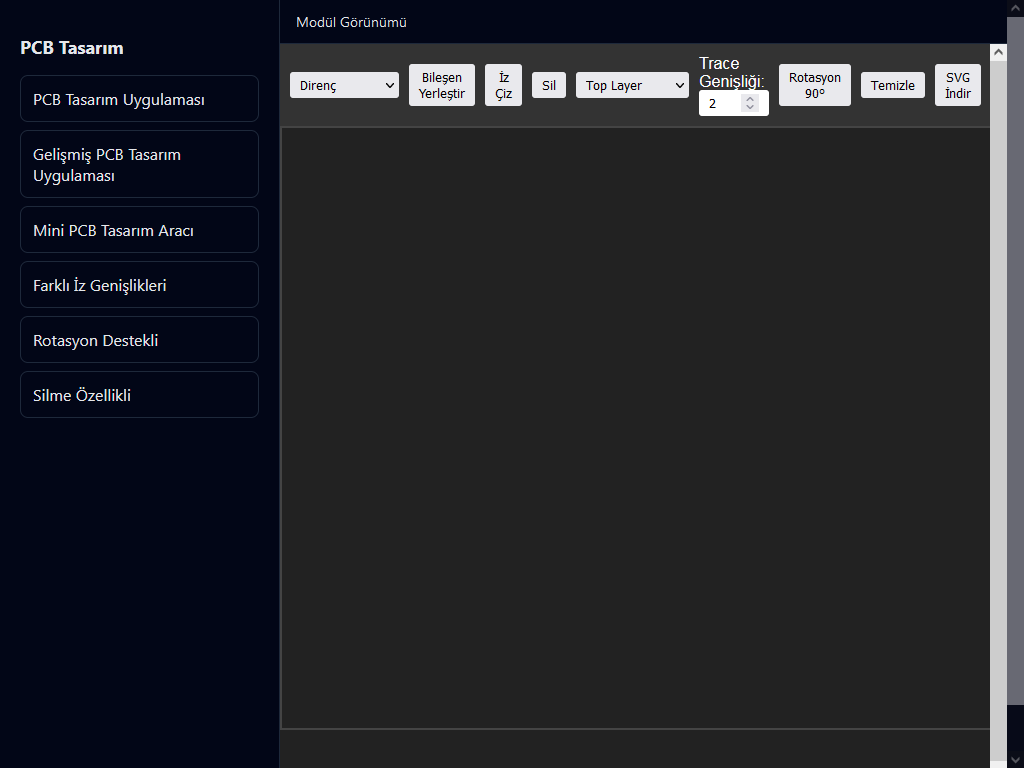
Task: Activate the İz Çiz tool
Action: pyautogui.click(x=504, y=85)
